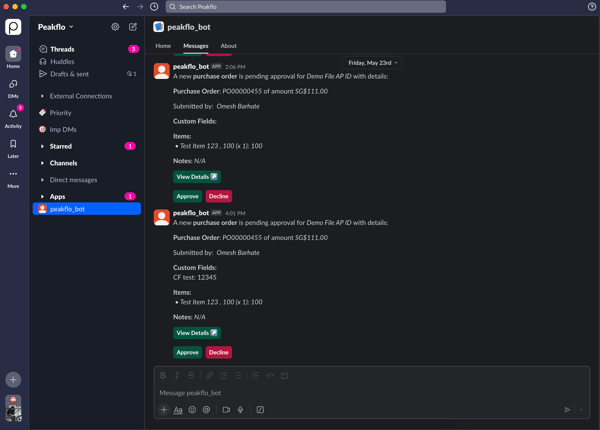
Task: Click the Search Peakflo field
Action: (x=306, y=7)
